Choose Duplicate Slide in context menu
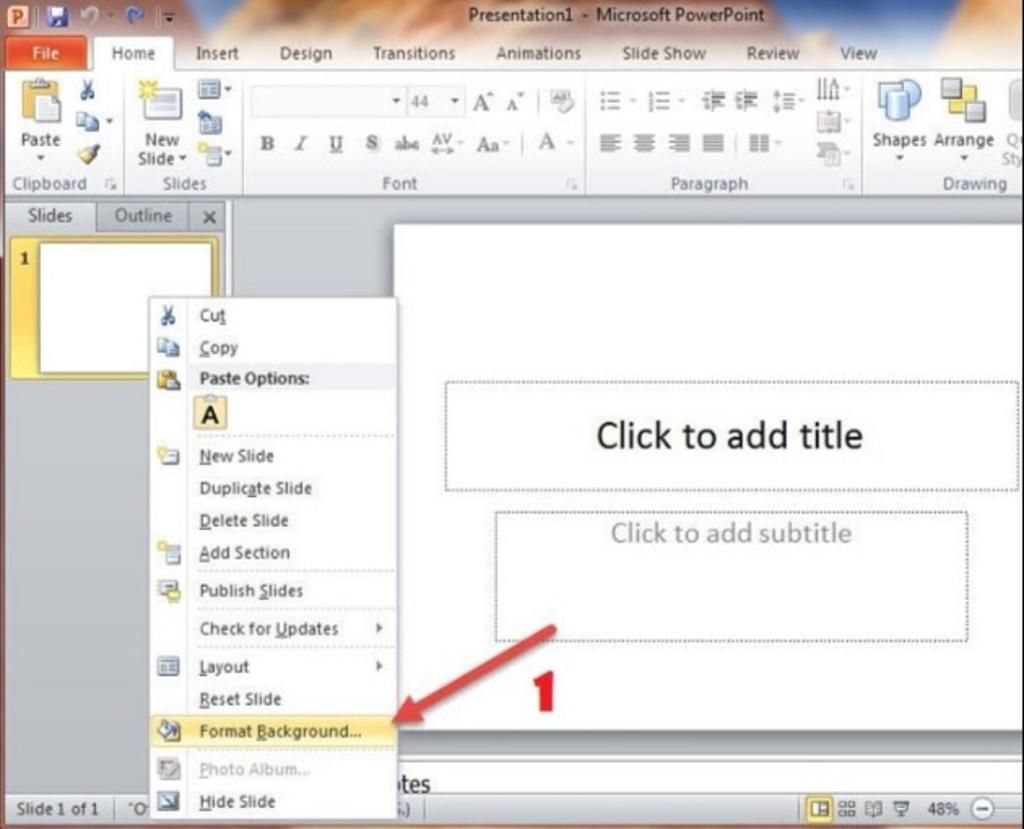 point(274,488)
